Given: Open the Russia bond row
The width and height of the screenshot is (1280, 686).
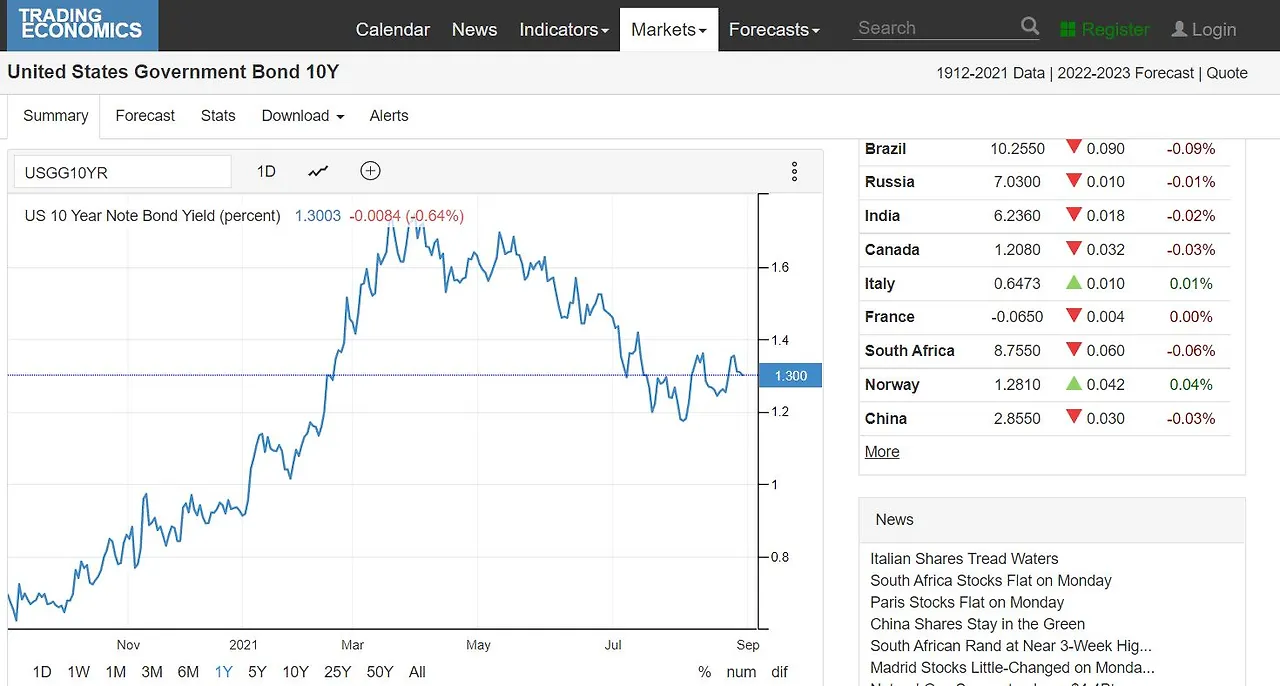Looking at the screenshot, I should [x=1046, y=182].
